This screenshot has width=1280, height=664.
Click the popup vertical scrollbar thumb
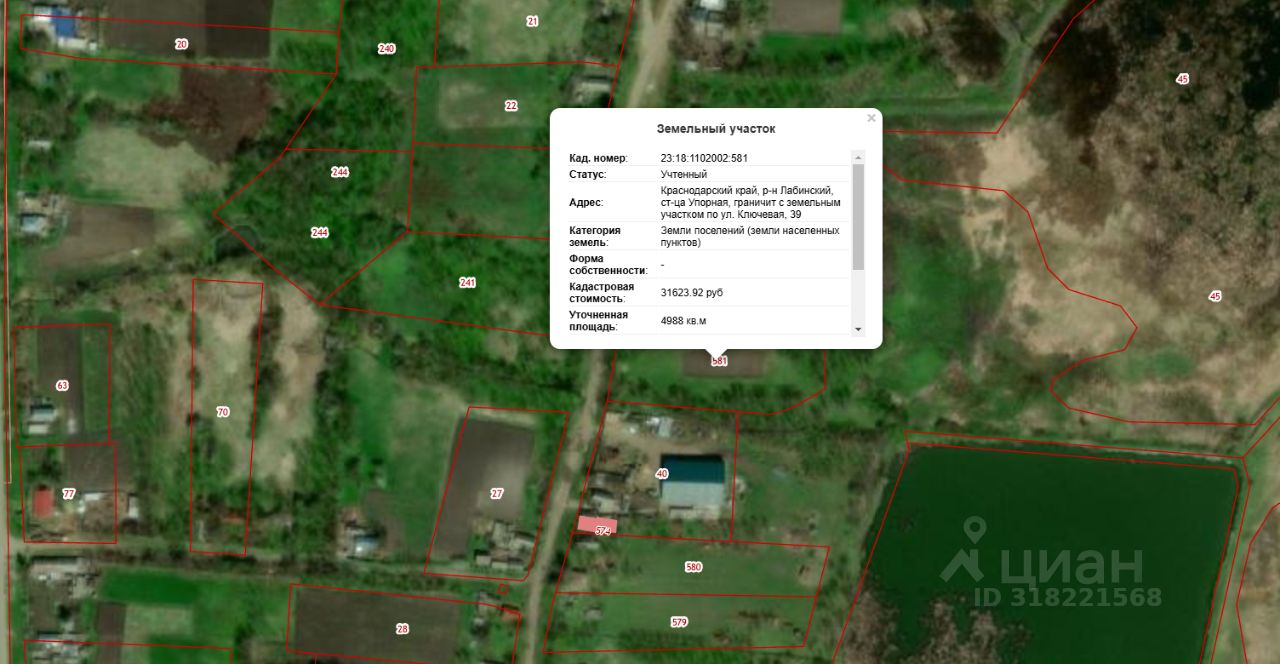[x=858, y=217]
